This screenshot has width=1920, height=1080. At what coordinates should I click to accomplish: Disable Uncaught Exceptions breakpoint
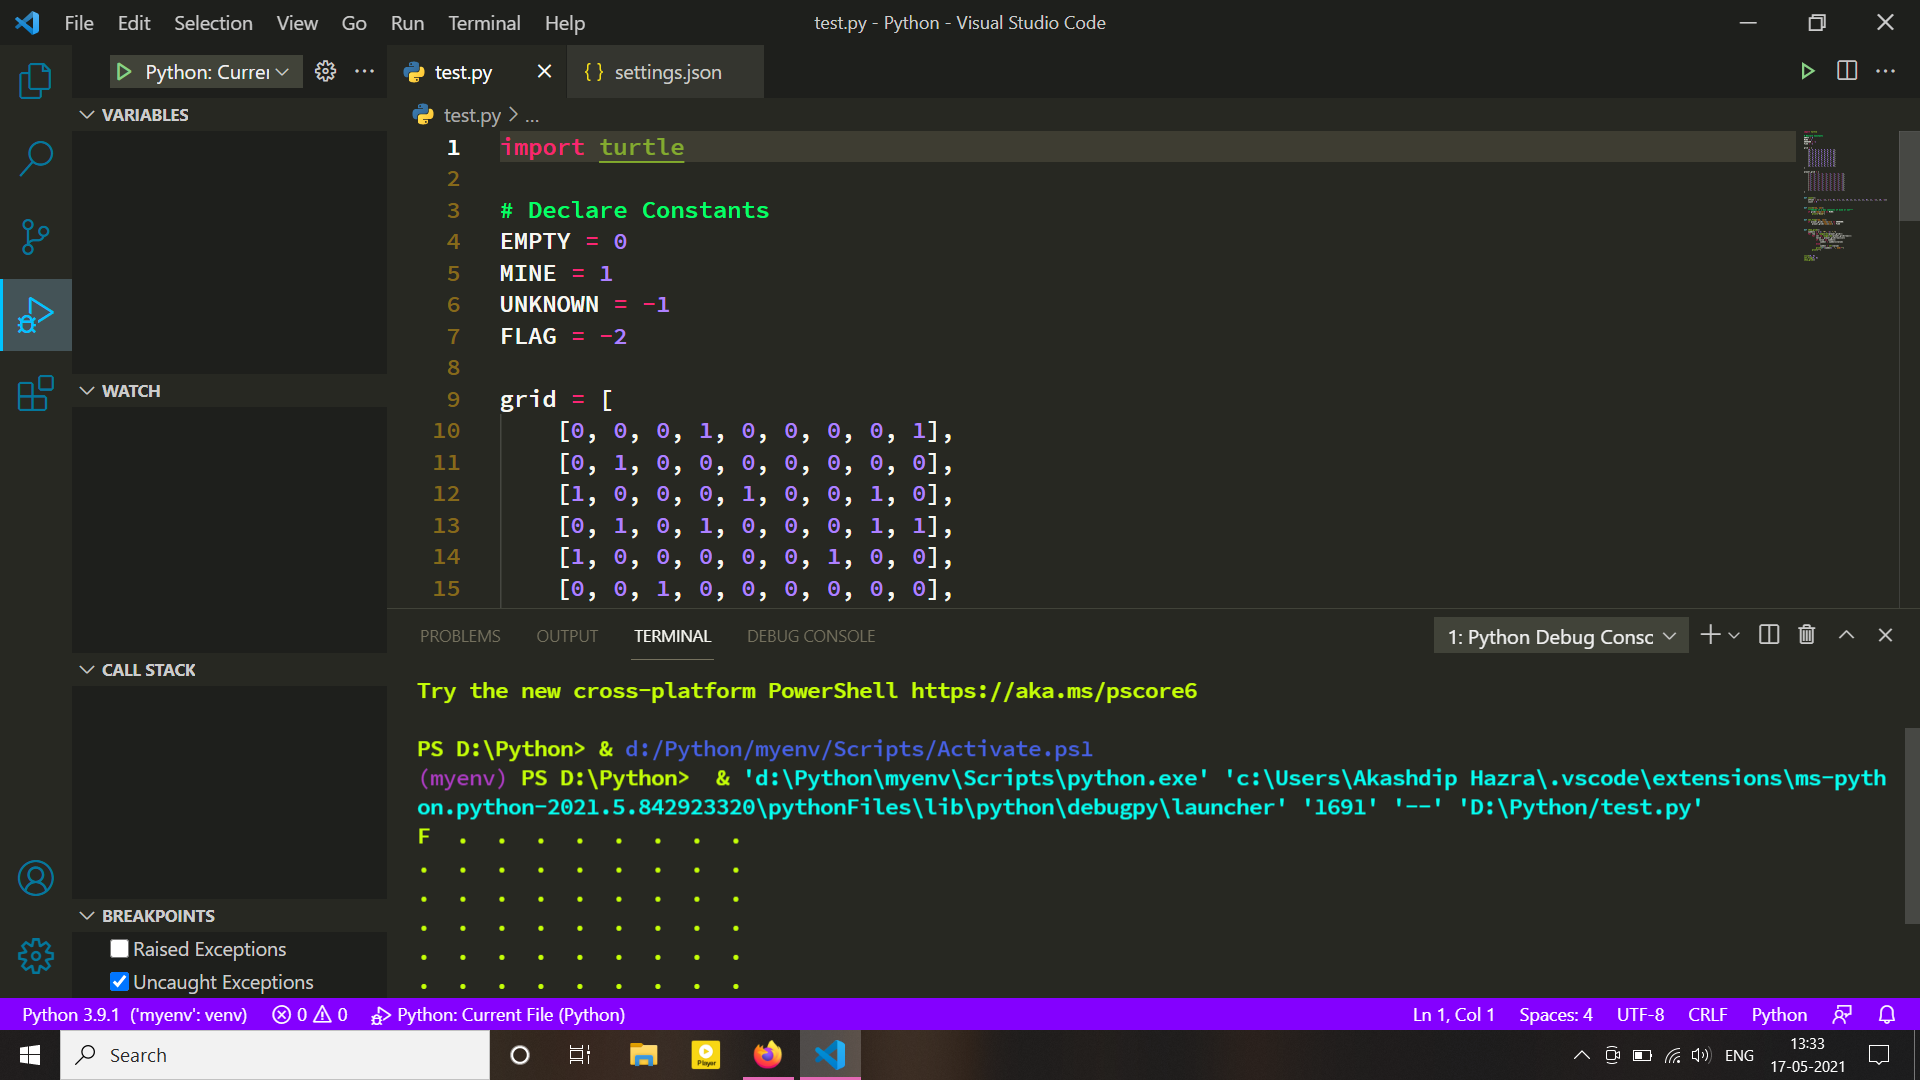point(119,981)
